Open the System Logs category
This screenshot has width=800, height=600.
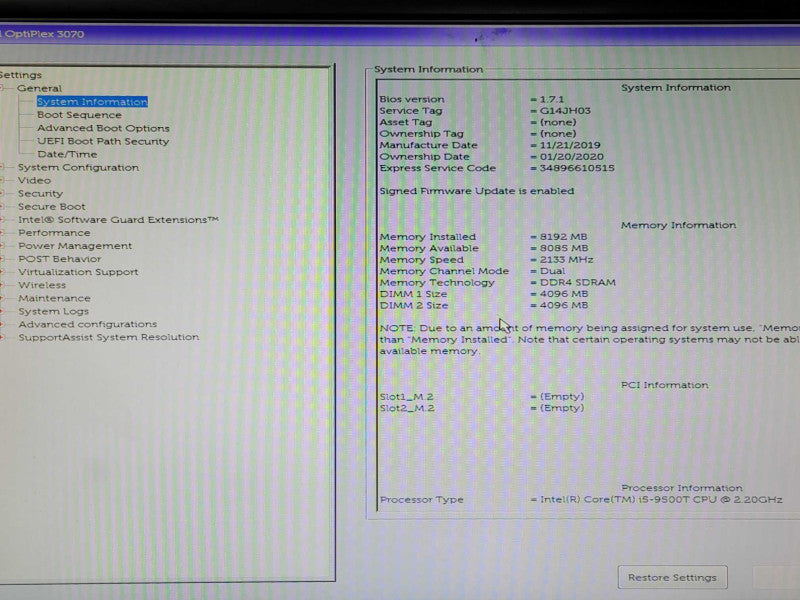[x=54, y=311]
